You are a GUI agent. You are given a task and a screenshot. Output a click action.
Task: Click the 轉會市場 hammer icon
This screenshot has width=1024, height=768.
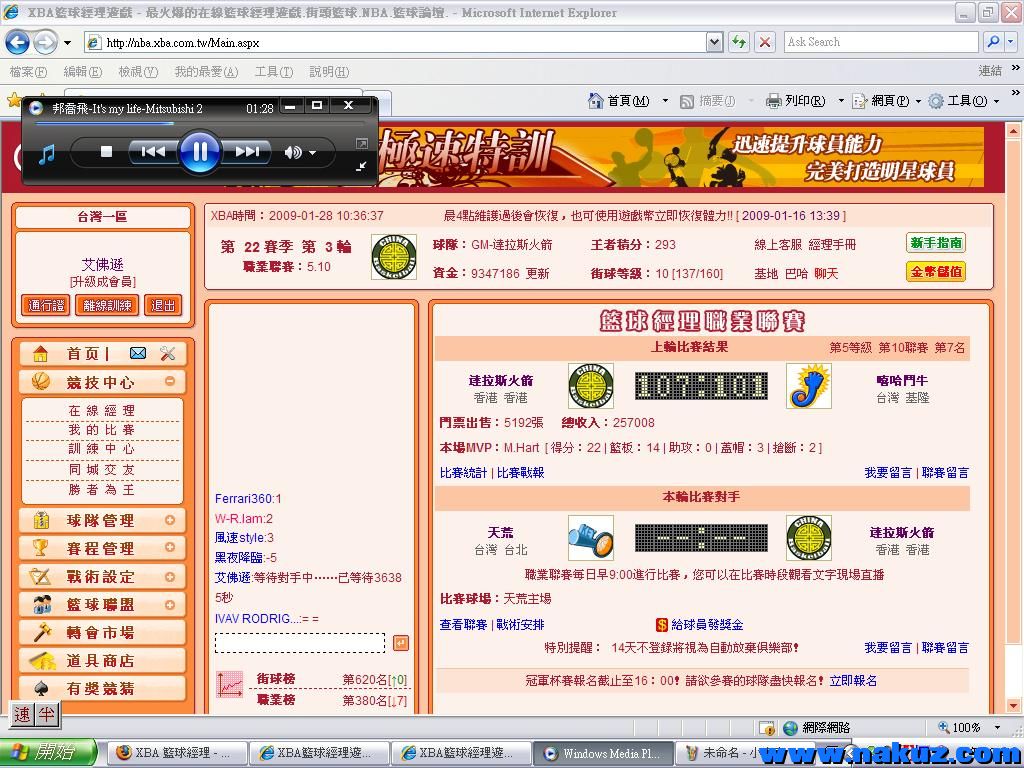point(42,632)
